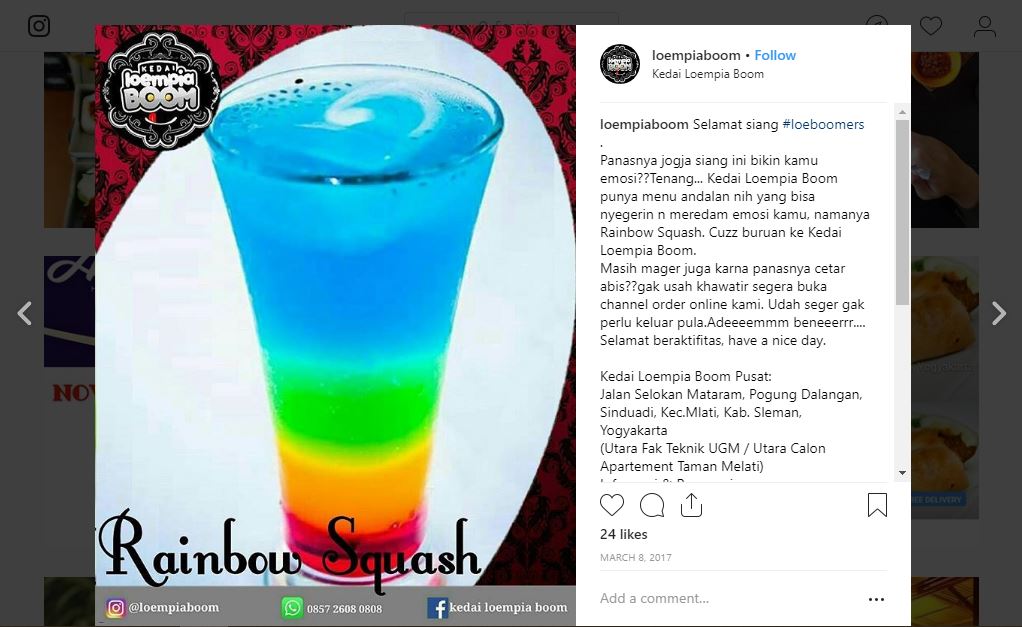Open activity heart icon in top bar

tap(931, 26)
